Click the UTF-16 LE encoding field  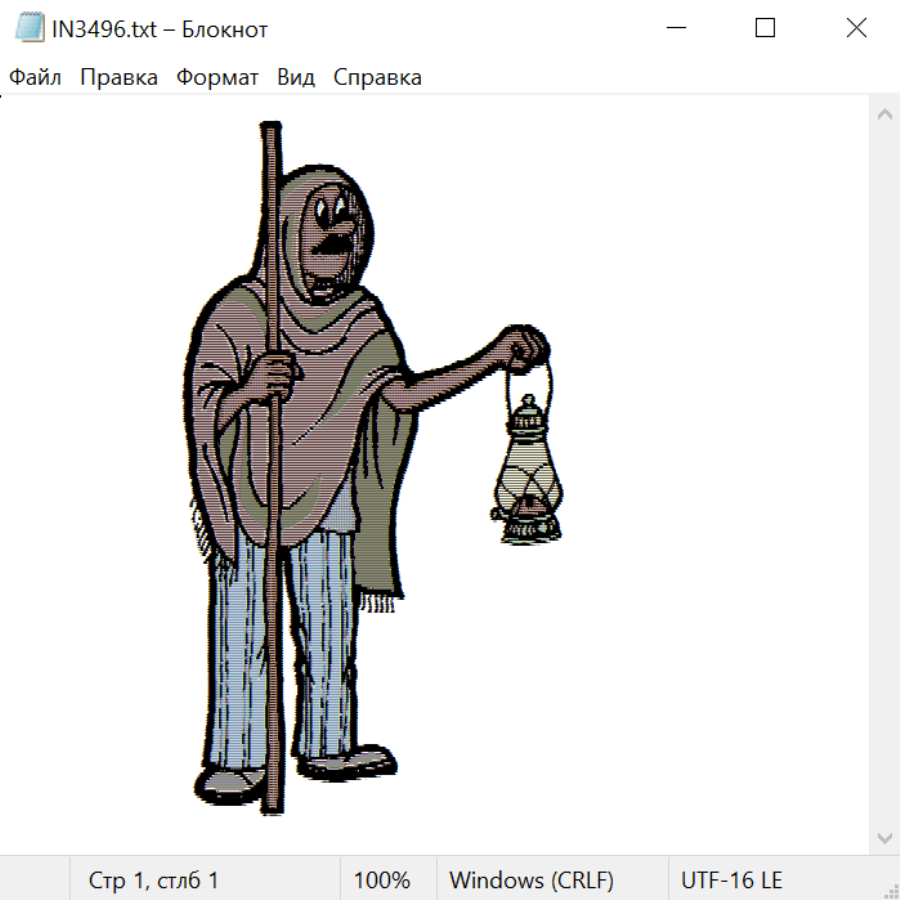point(731,880)
